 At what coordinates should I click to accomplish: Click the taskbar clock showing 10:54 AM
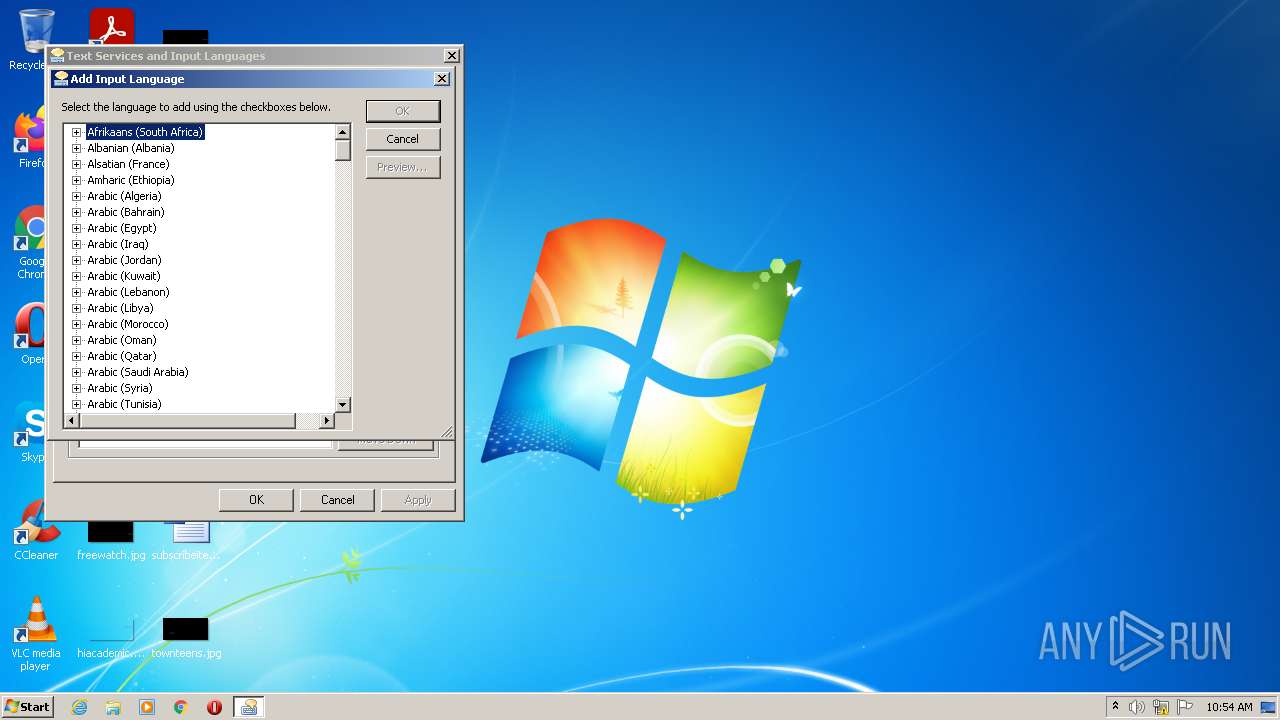pos(1229,707)
